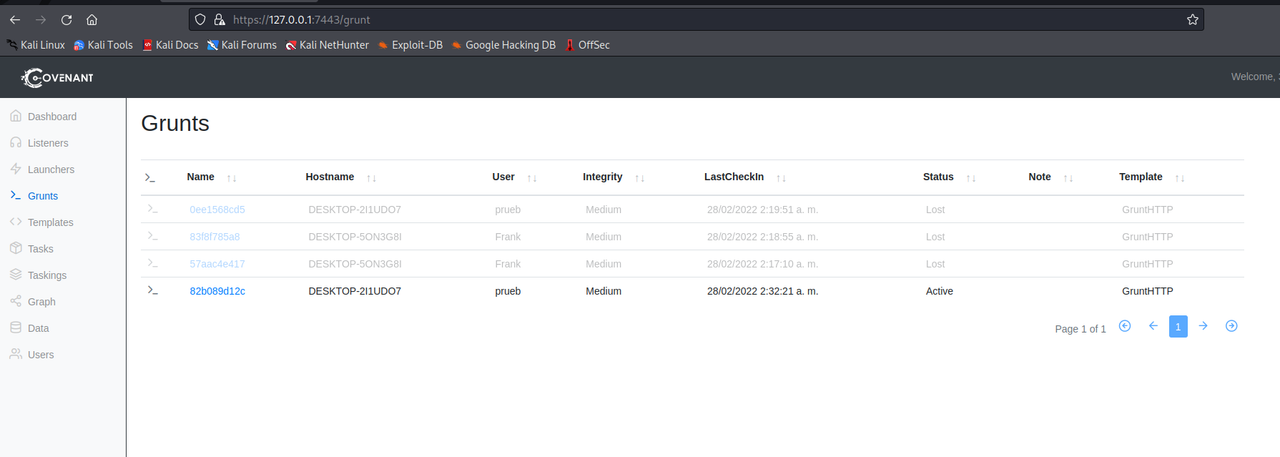The width and height of the screenshot is (1280, 457).
Task: Open the Taskings sidebar item
Action: coord(38,275)
